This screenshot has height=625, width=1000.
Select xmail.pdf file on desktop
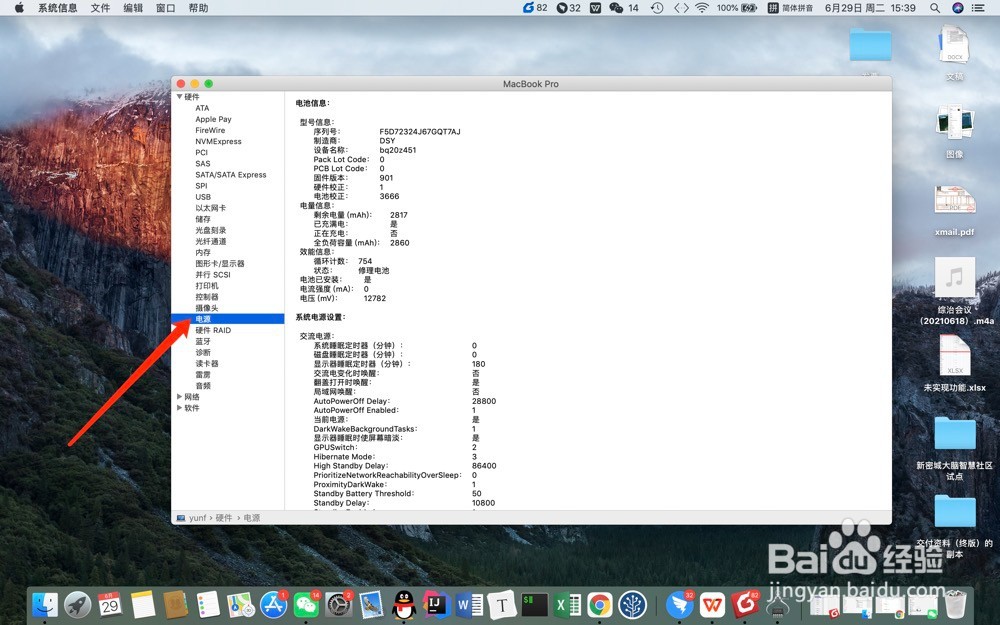tap(955, 210)
